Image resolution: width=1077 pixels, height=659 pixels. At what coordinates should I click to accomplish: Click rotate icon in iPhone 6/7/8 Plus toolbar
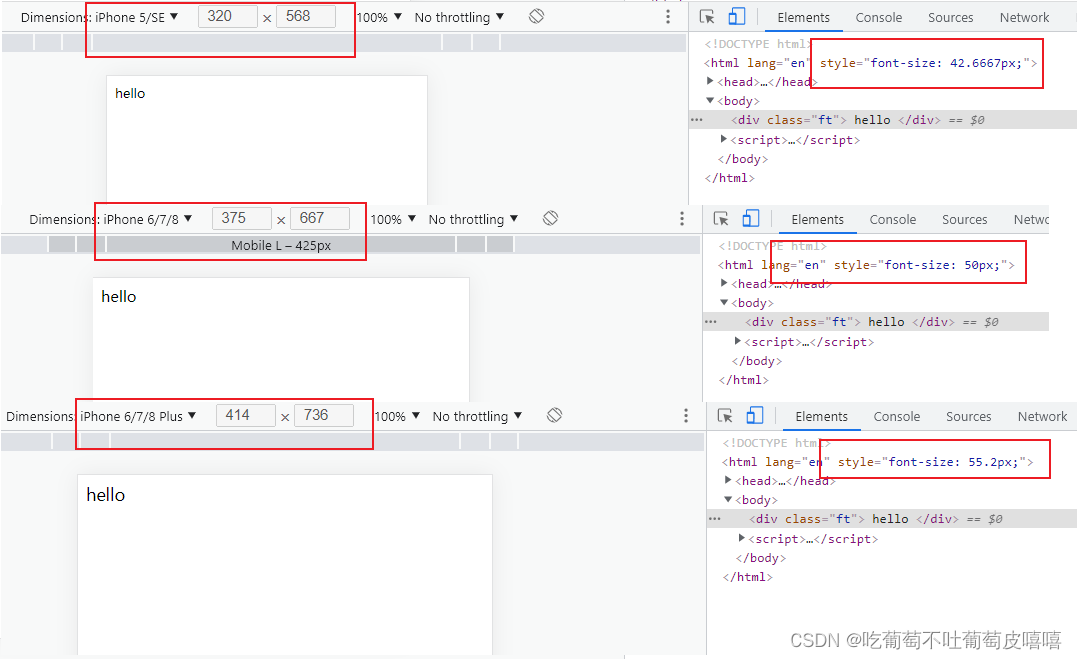[x=554, y=415]
